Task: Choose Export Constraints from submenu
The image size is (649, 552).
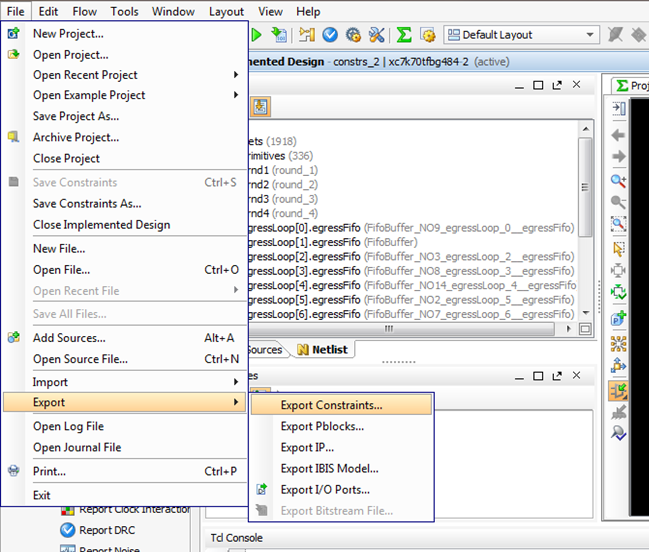Action: click(x=332, y=406)
